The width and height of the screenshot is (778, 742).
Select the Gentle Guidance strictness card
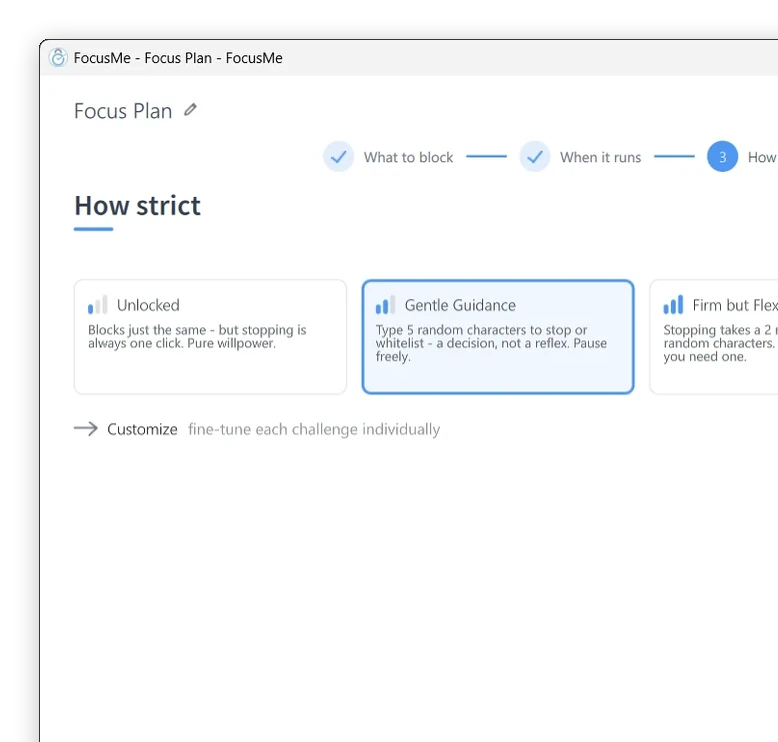[x=498, y=337]
